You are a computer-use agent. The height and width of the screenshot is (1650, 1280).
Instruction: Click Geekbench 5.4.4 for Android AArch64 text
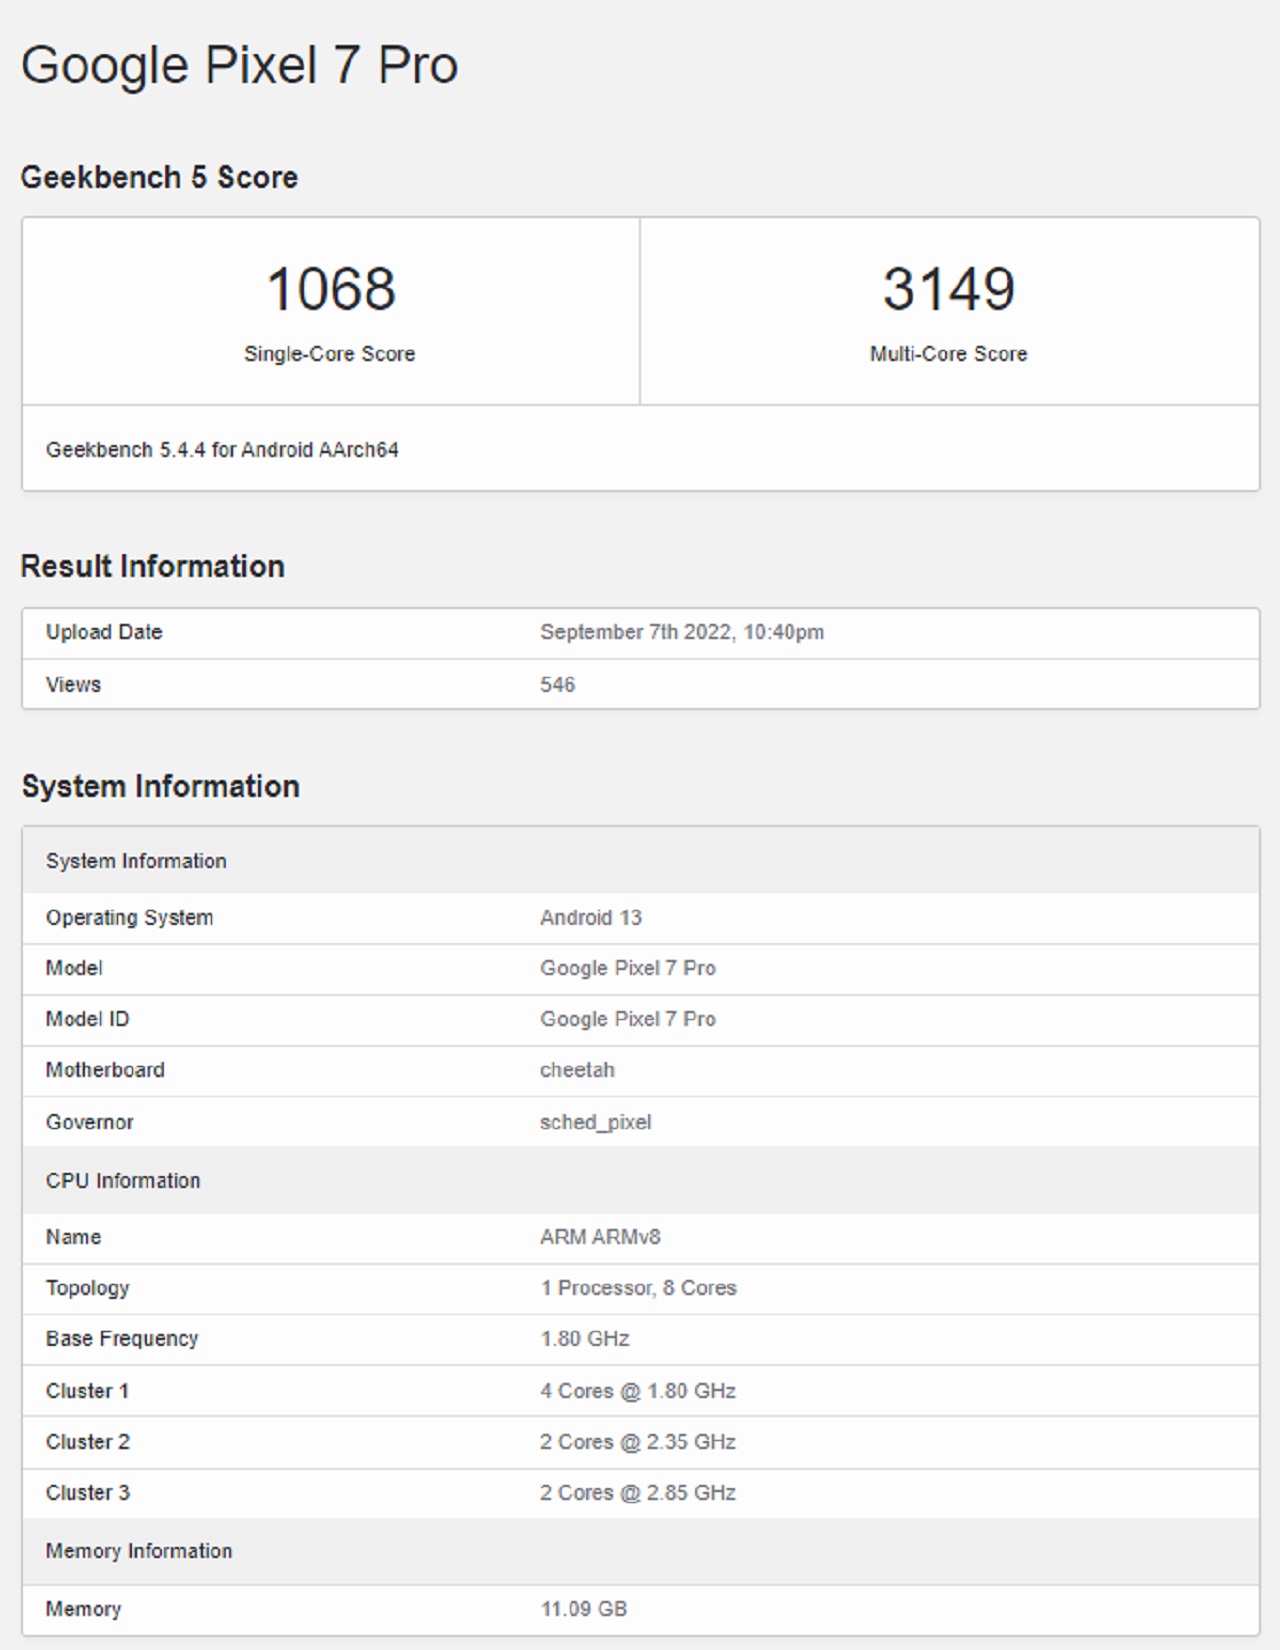222,450
